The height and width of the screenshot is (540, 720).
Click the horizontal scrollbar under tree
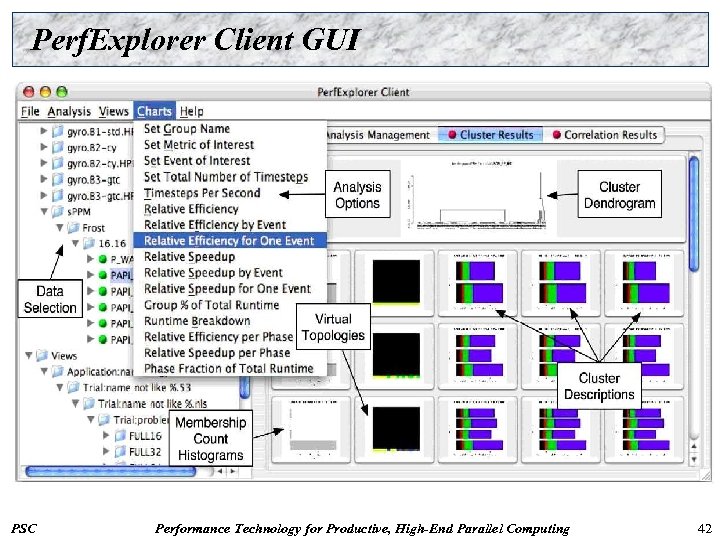[111, 471]
